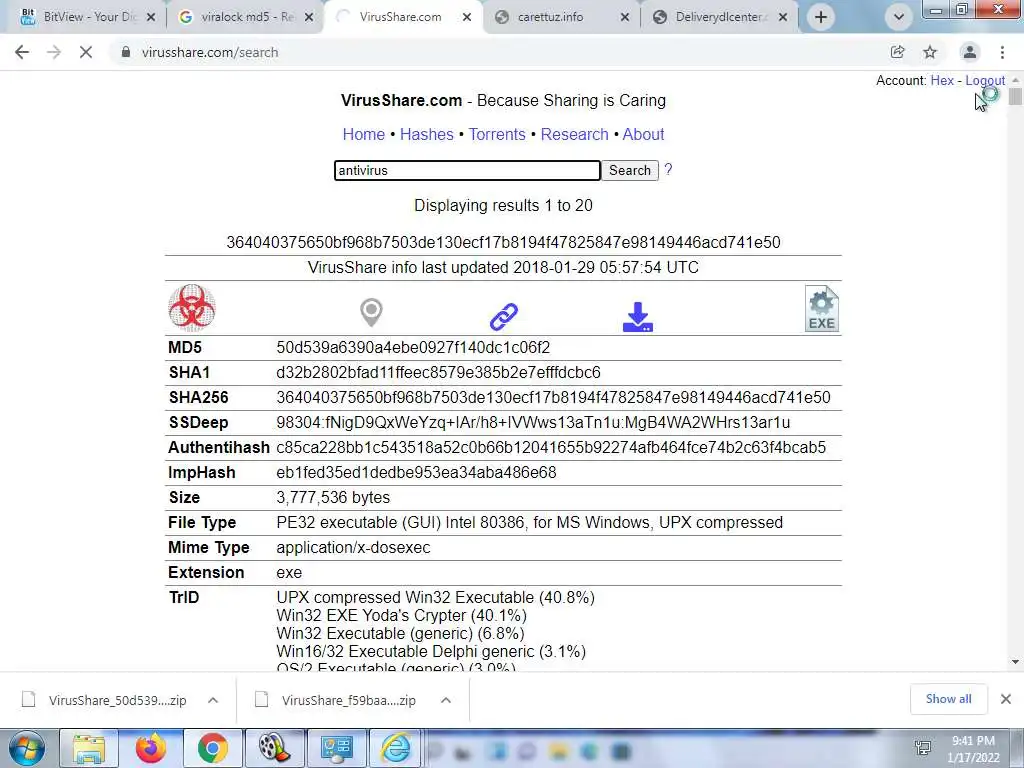The image size is (1024, 768).
Task: Open Internet Explorer from the taskbar
Action: click(396, 748)
